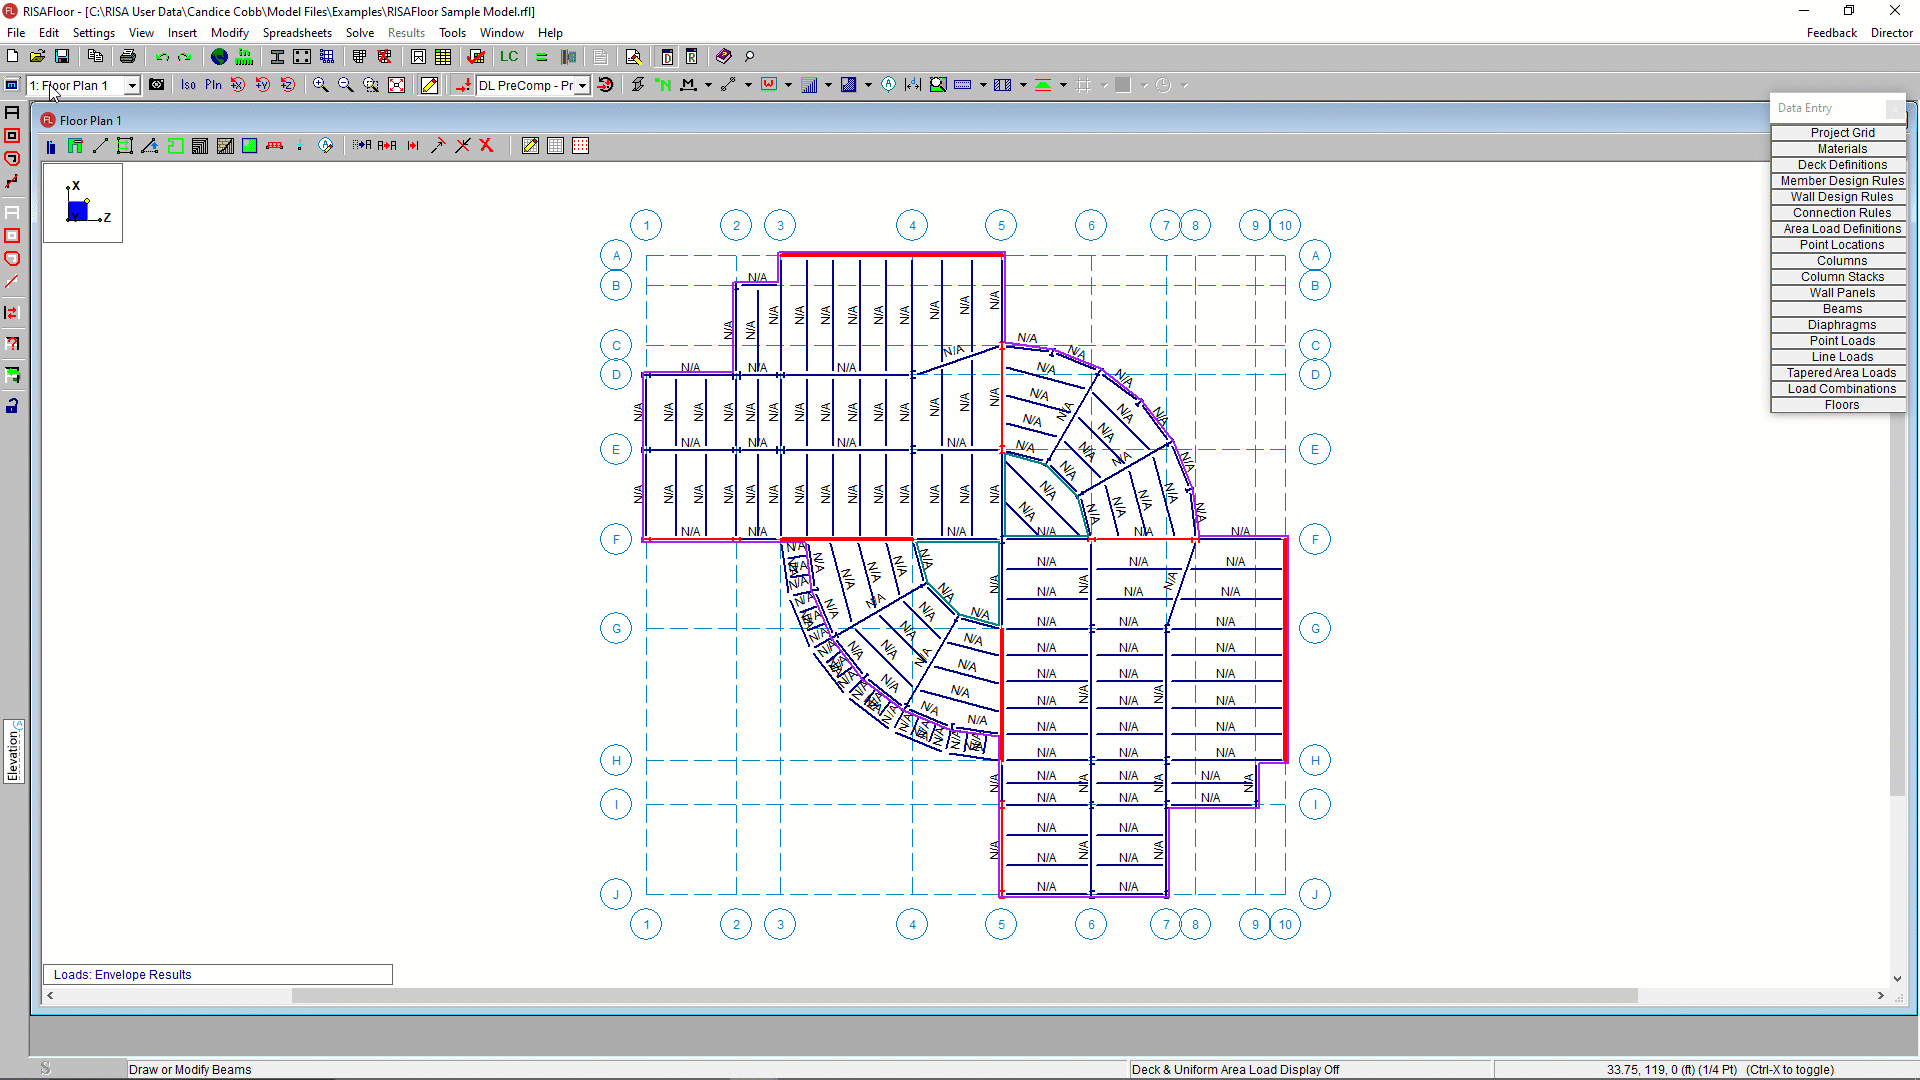Image resolution: width=1920 pixels, height=1080 pixels.
Task: Open the DL PreComp load dropdown
Action: coord(582,86)
